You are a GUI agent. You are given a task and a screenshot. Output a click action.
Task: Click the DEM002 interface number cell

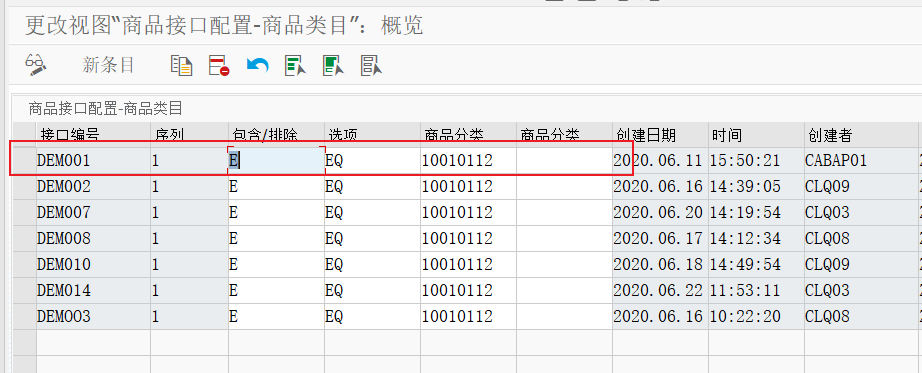pyautogui.click(x=93, y=186)
